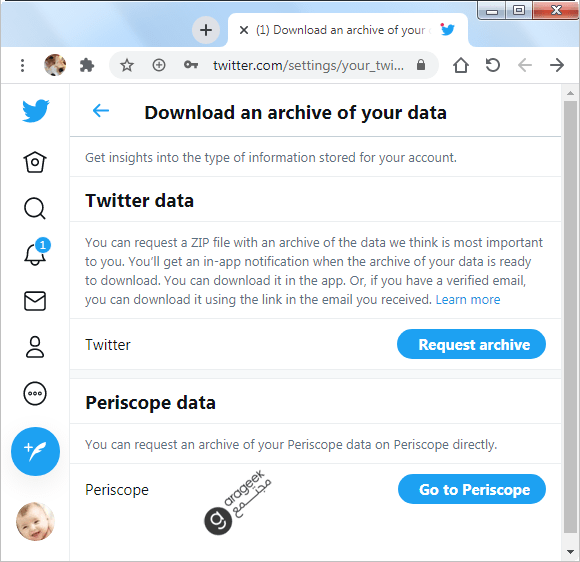Open the Explore search icon in sidebar
The width and height of the screenshot is (580, 562).
(x=35, y=208)
